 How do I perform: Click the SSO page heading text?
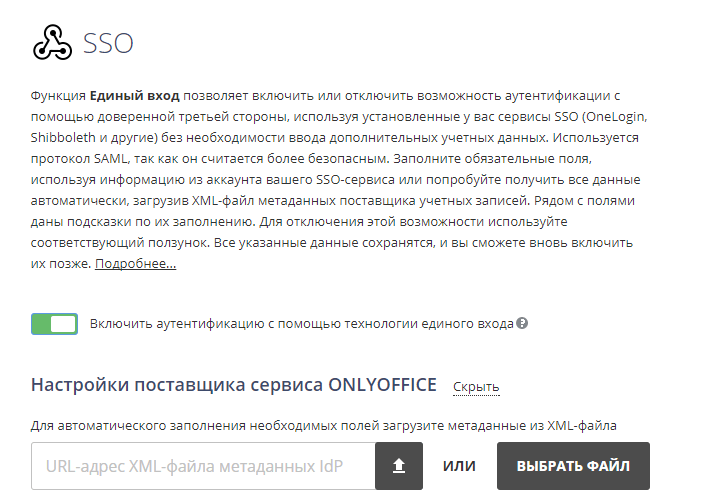point(108,43)
